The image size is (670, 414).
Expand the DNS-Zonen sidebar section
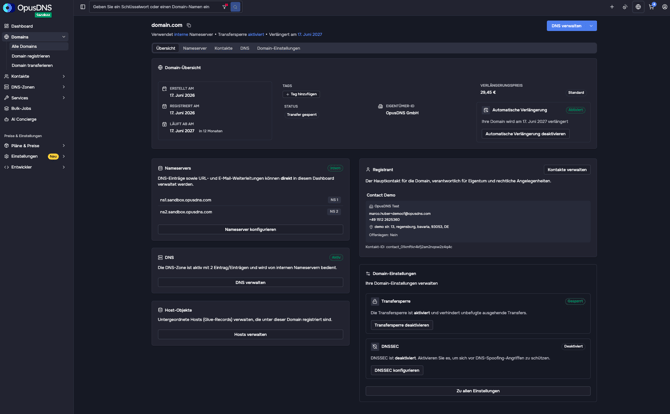pyautogui.click(x=64, y=87)
